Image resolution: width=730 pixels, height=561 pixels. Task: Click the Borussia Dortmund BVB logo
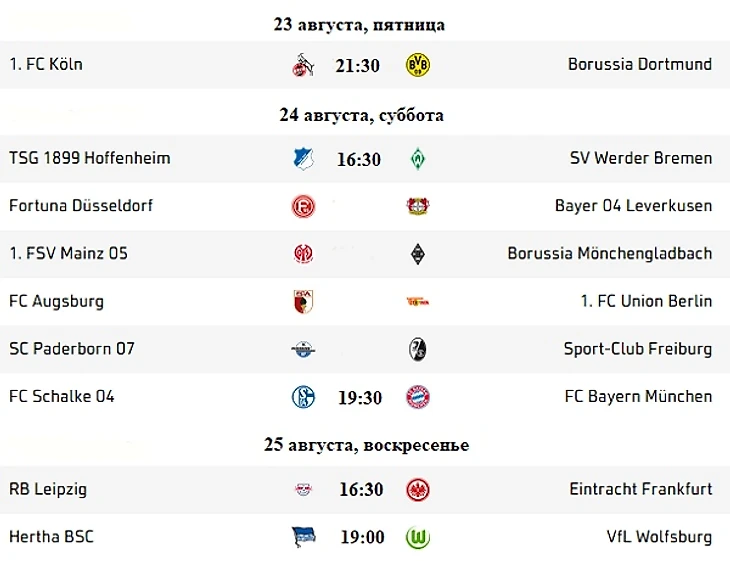tap(418, 65)
